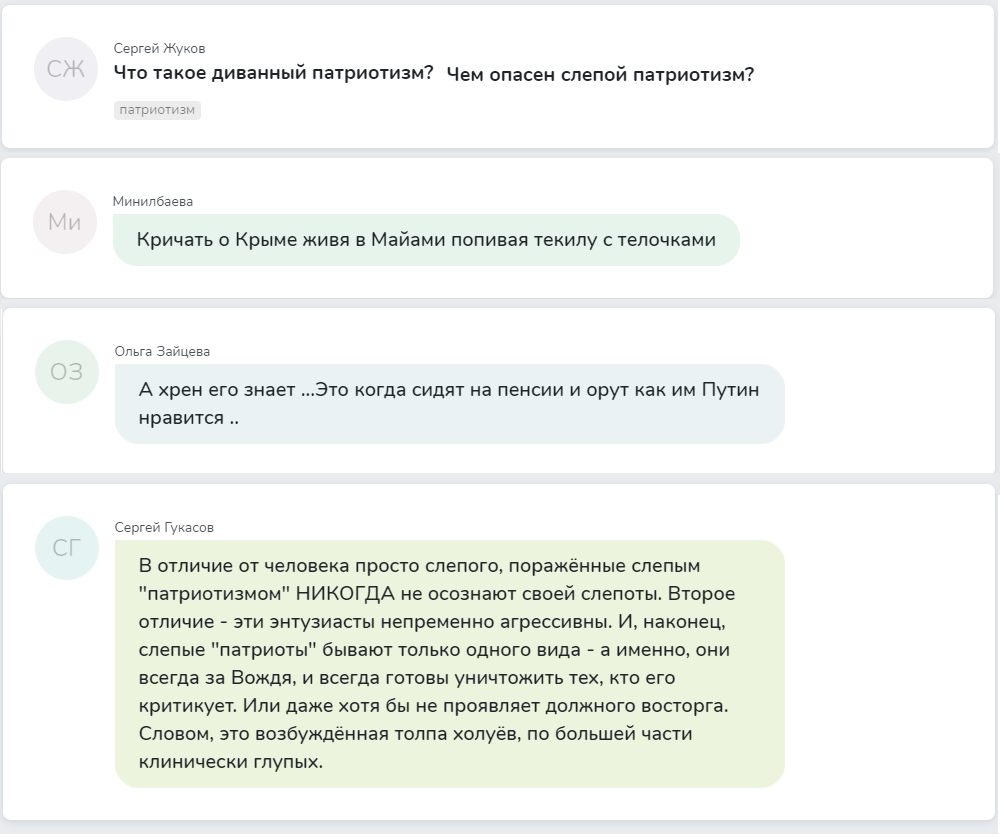Click the username Минилбаева
This screenshot has height=838, width=1004.
pos(153,201)
